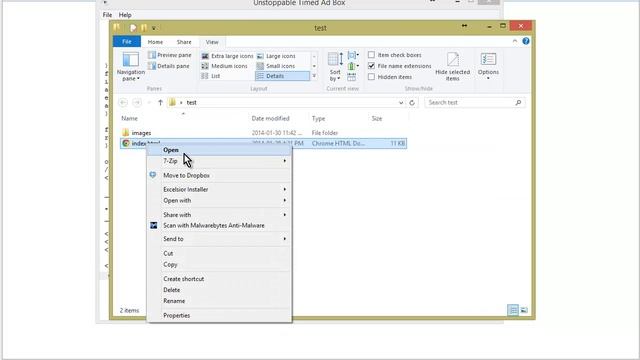This screenshot has width=640, height=360.
Task: Open folder Options
Action: tap(488, 67)
